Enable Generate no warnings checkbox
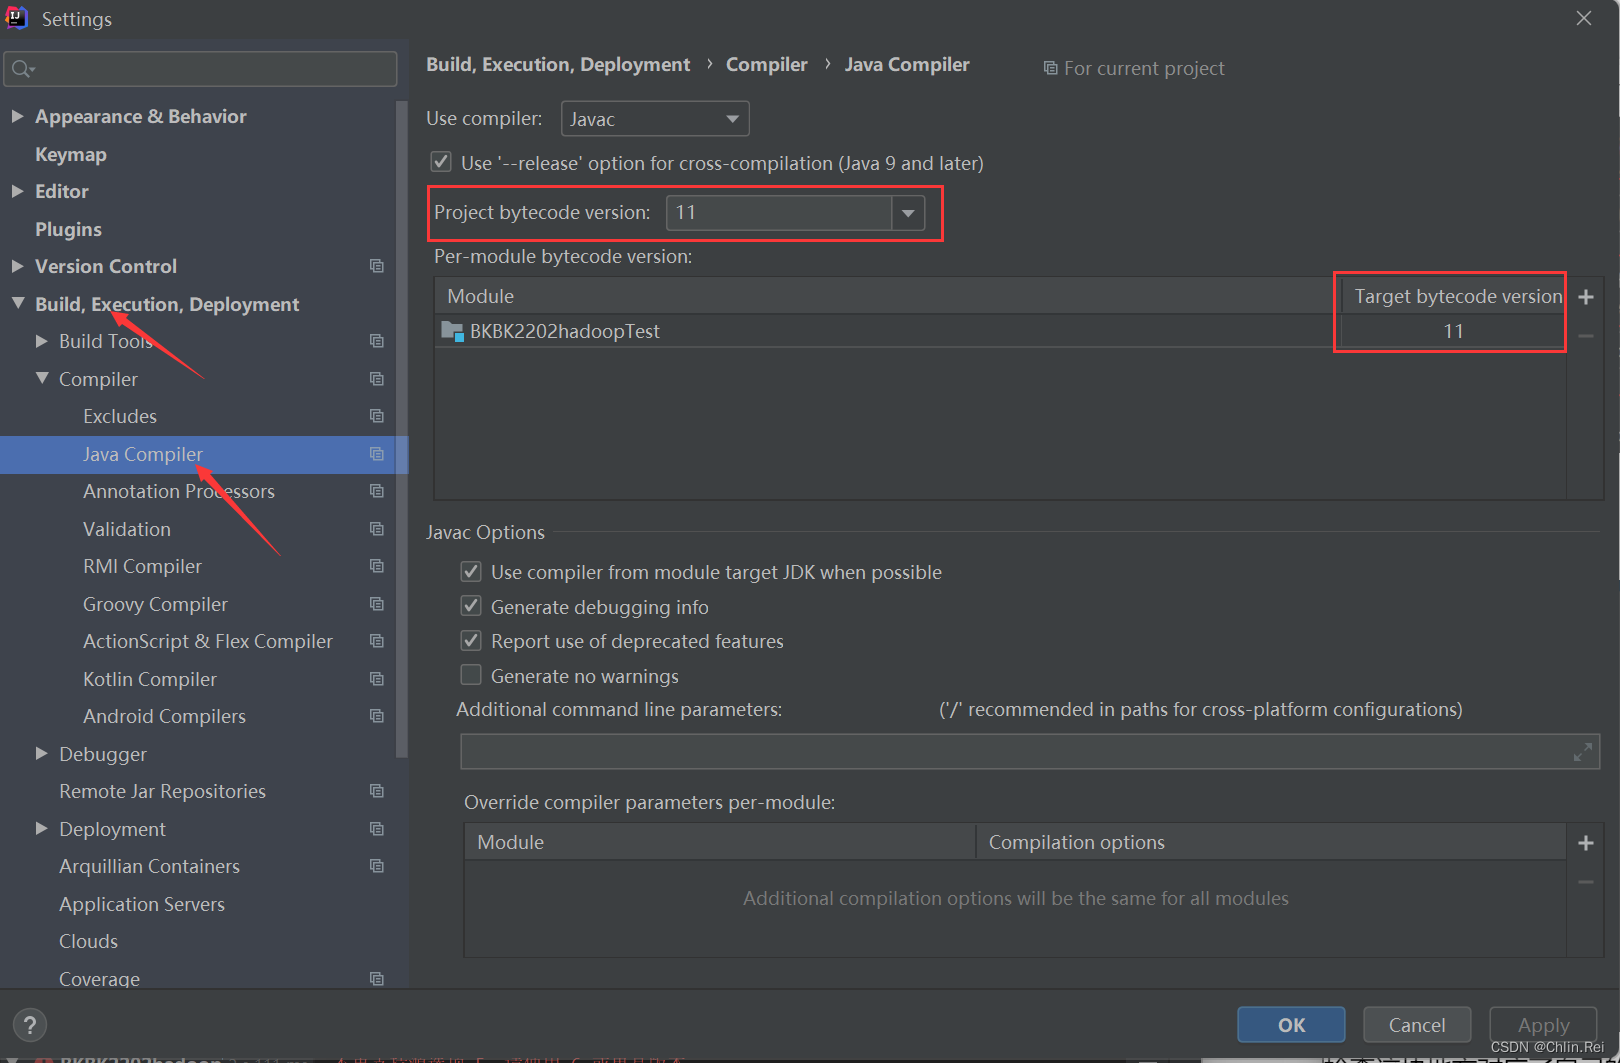Screen dimensions: 1620x1063 click(471, 675)
